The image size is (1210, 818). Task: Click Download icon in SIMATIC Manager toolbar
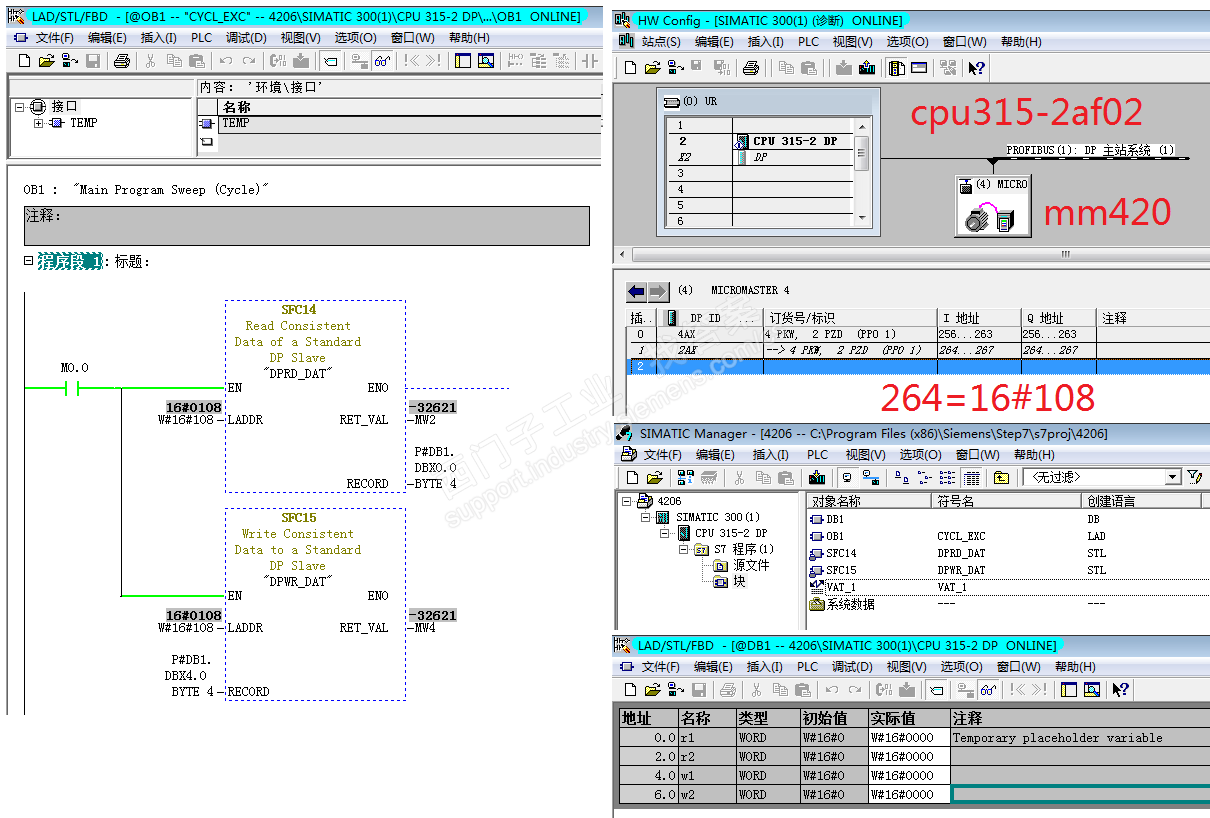tap(817, 478)
